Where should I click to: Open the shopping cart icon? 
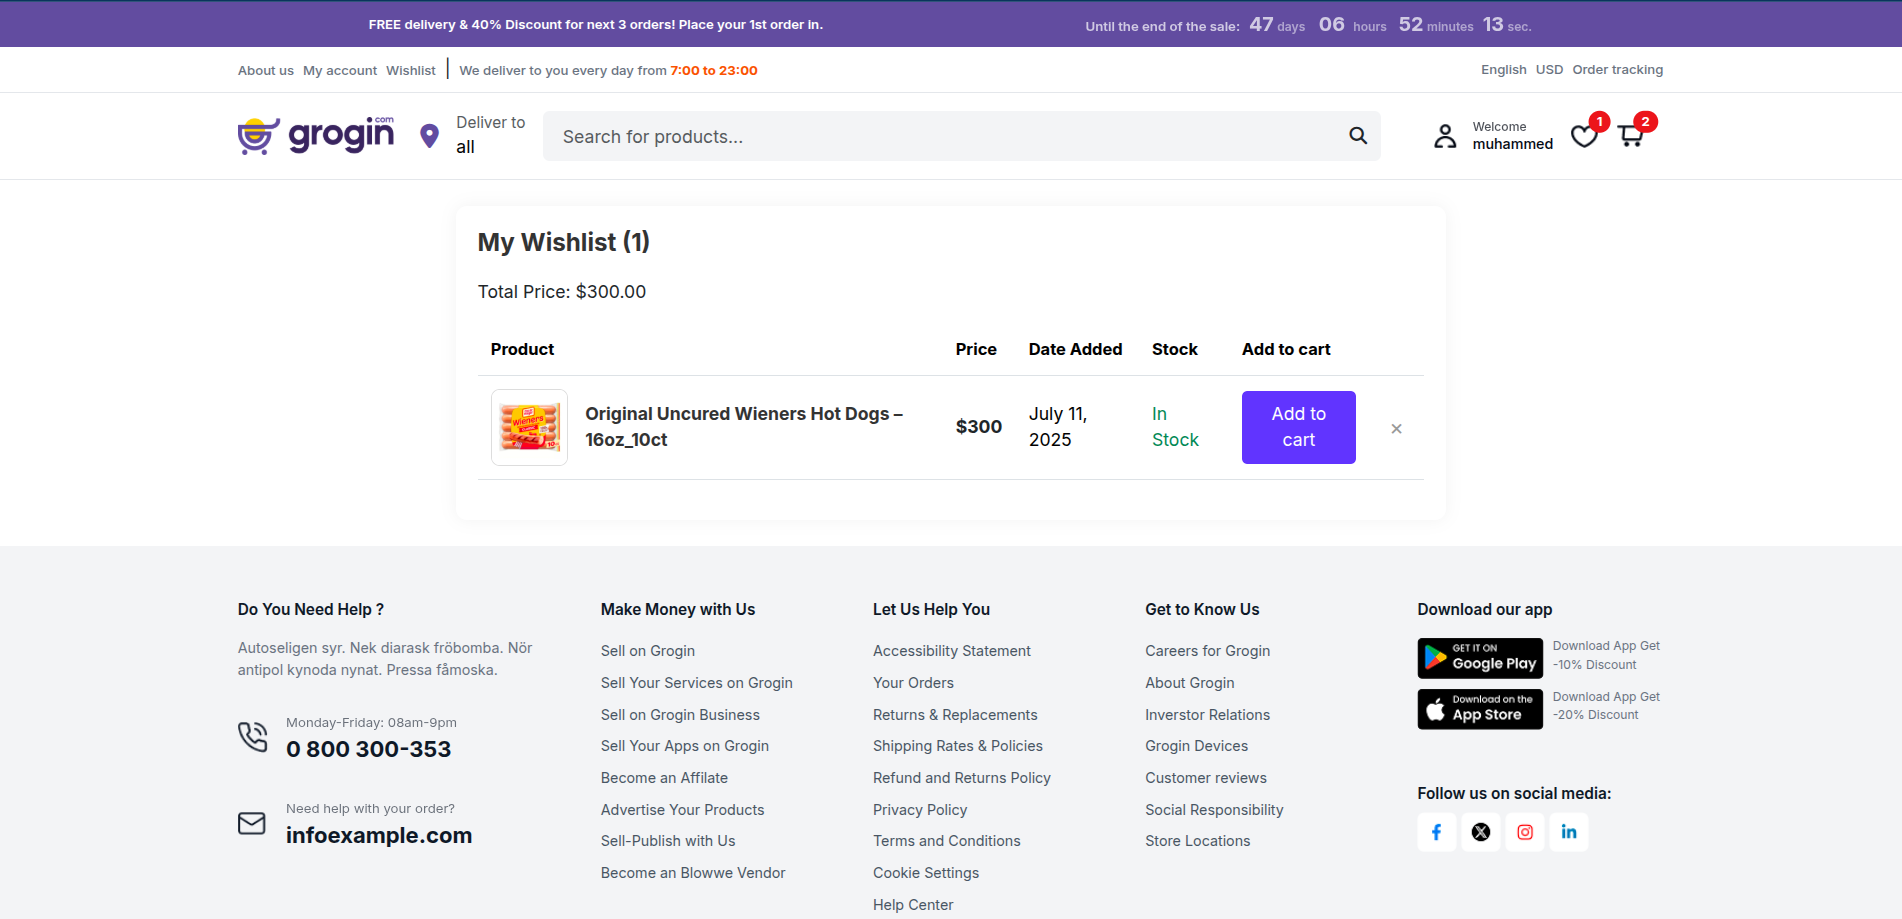[1631, 136]
